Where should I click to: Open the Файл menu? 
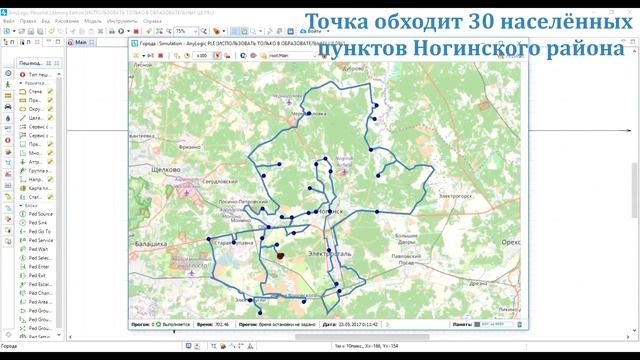pos(9,21)
